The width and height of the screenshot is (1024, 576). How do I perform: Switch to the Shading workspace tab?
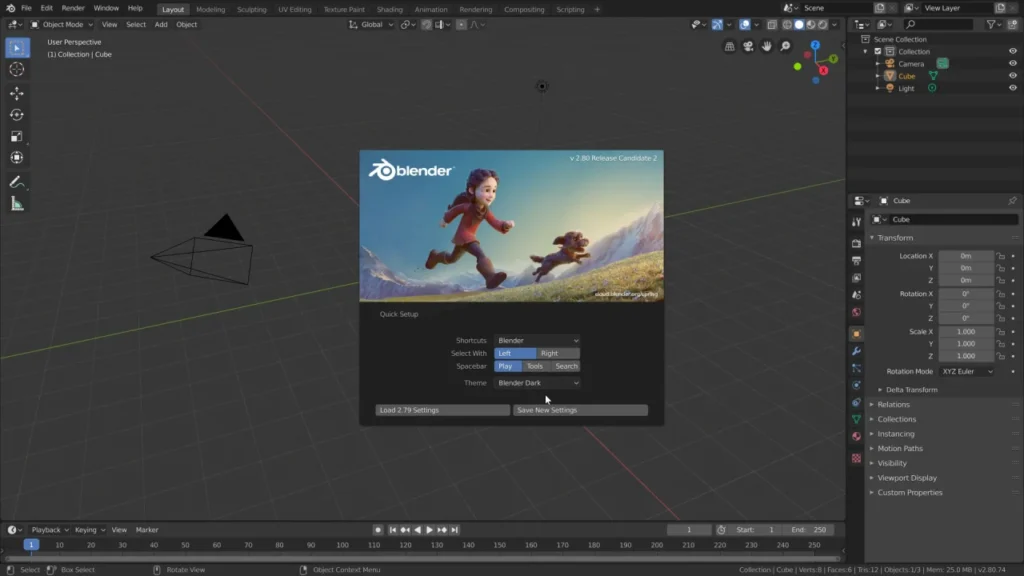(x=389, y=8)
